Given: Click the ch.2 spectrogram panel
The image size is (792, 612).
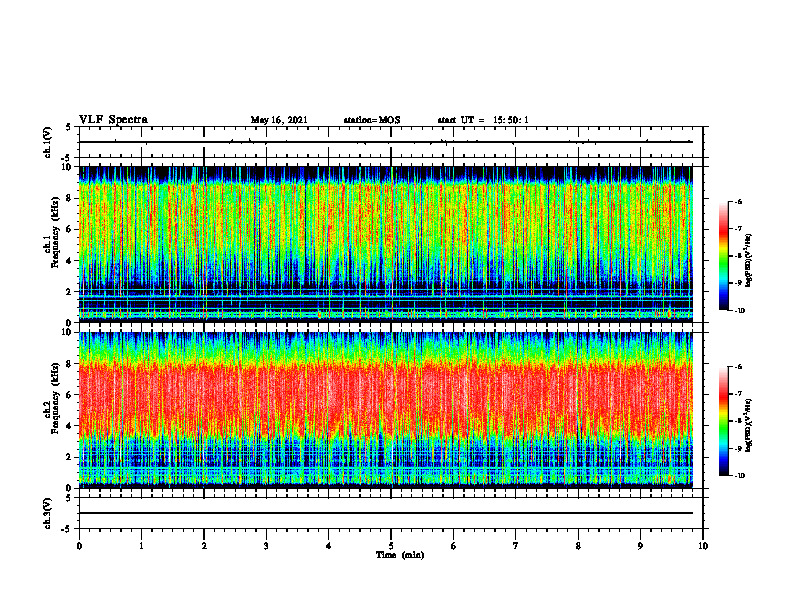Looking at the screenshot, I should [386, 410].
